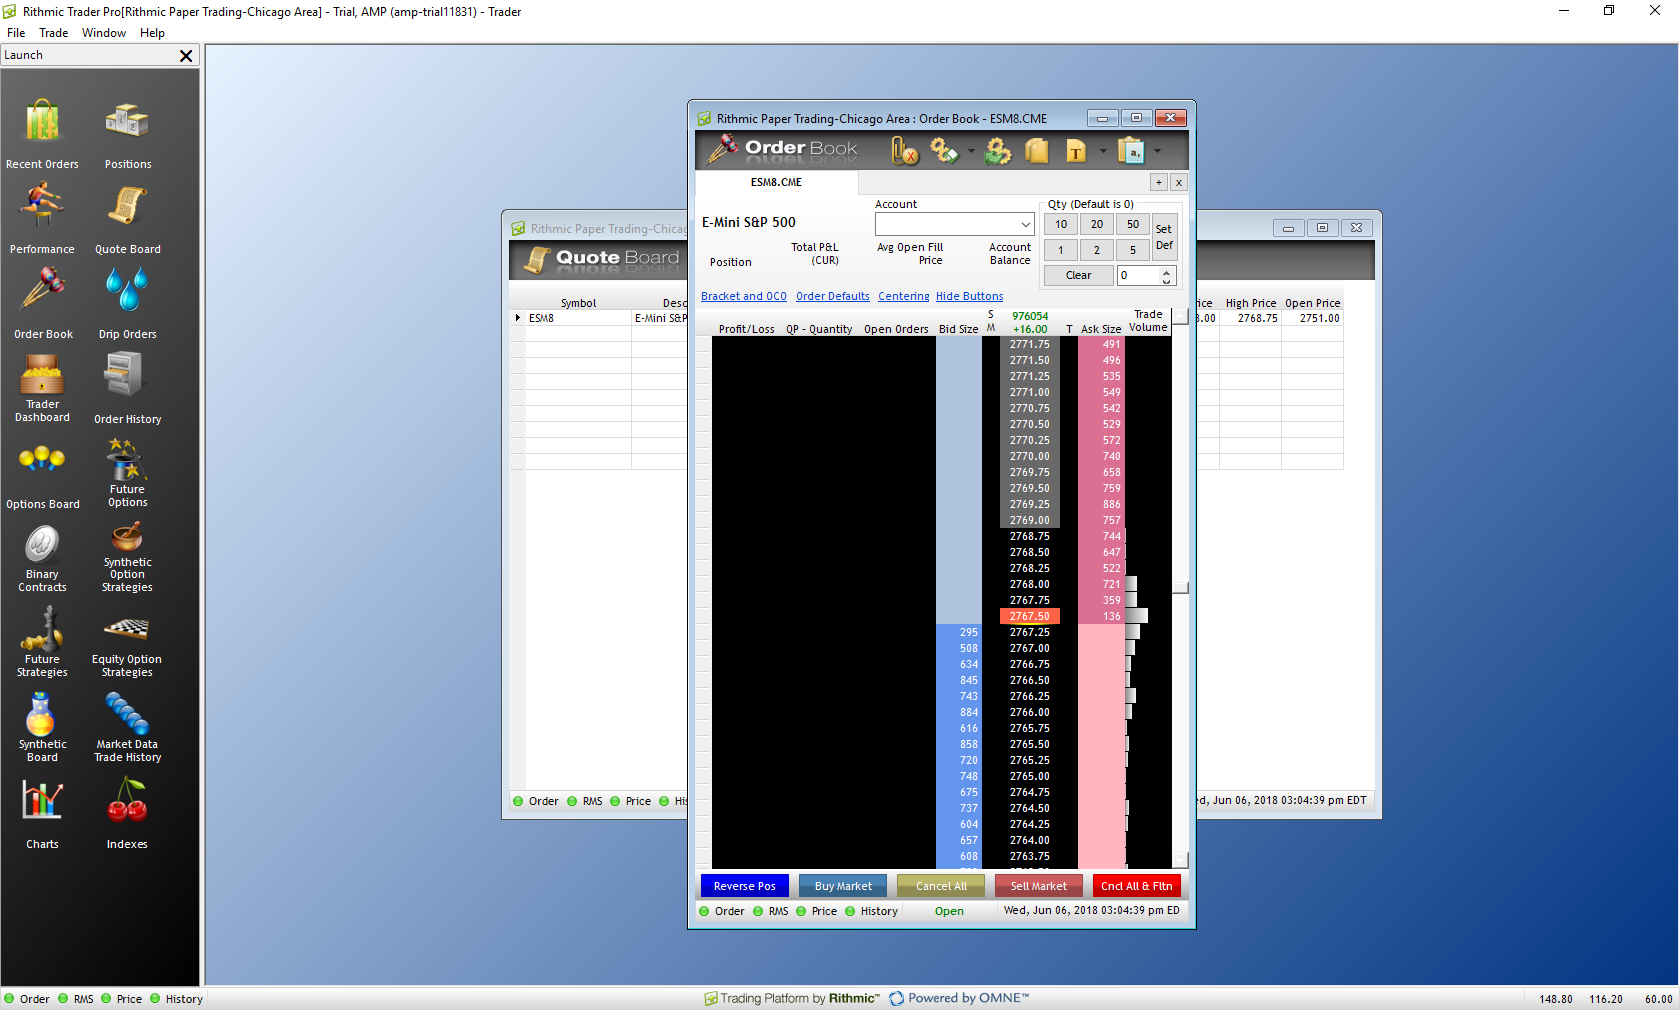Click the gears save-settings icon in Order Book
Image resolution: width=1680 pixels, height=1010 pixels.
[944, 151]
